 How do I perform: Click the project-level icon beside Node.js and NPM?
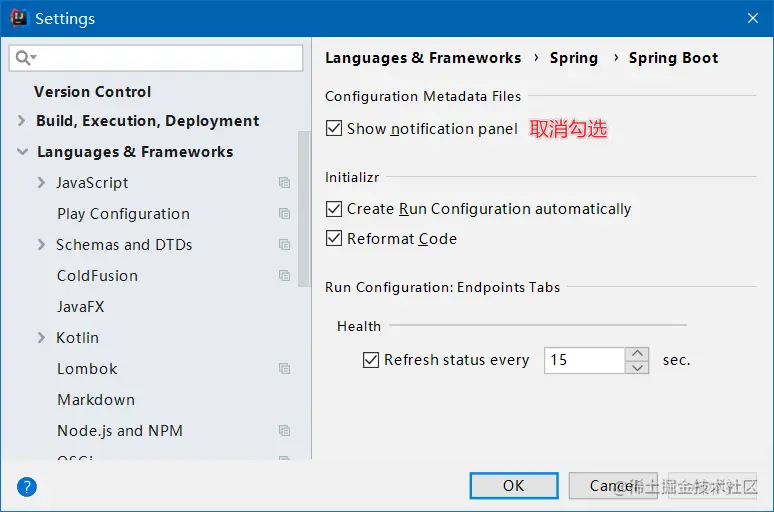click(x=284, y=431)
